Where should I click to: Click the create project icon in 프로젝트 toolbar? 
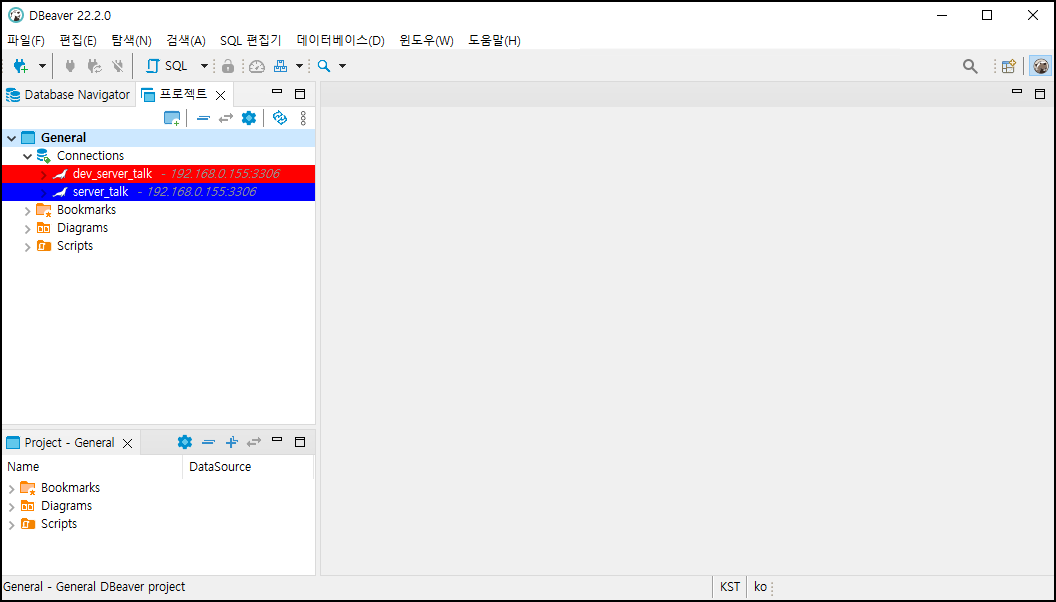172,119
